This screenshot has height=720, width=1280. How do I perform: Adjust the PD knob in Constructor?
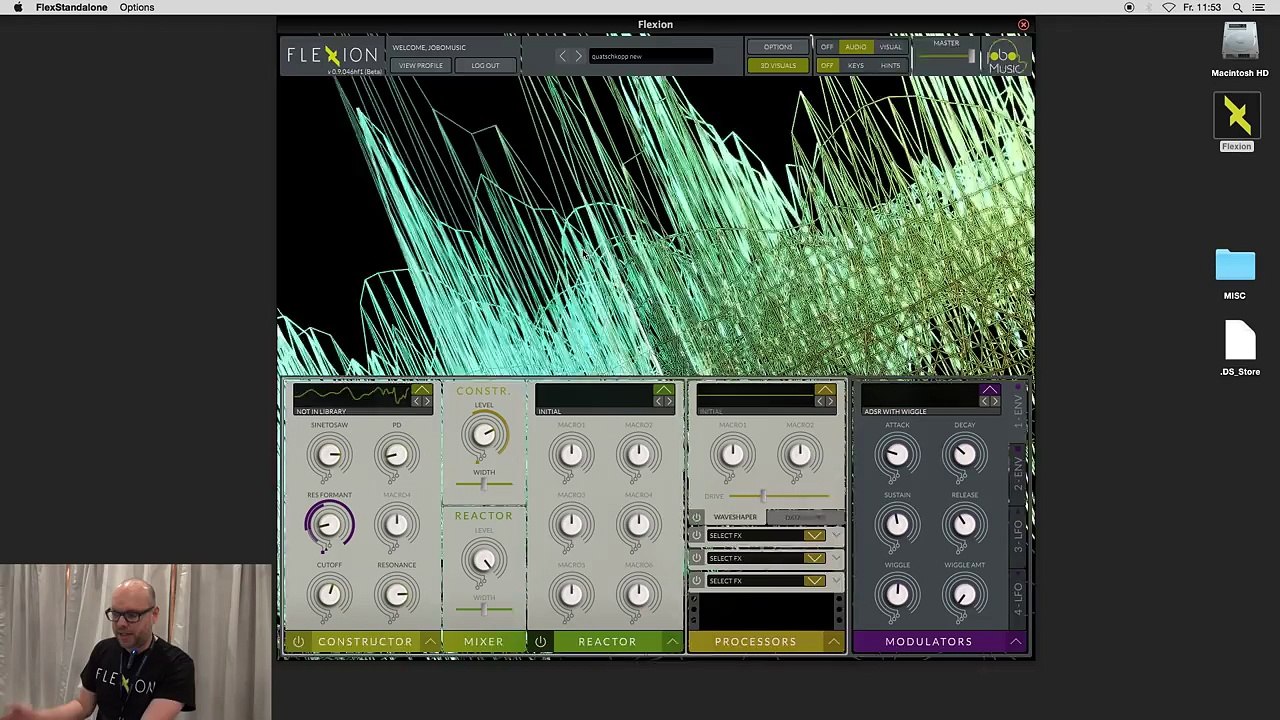(396, 455)
